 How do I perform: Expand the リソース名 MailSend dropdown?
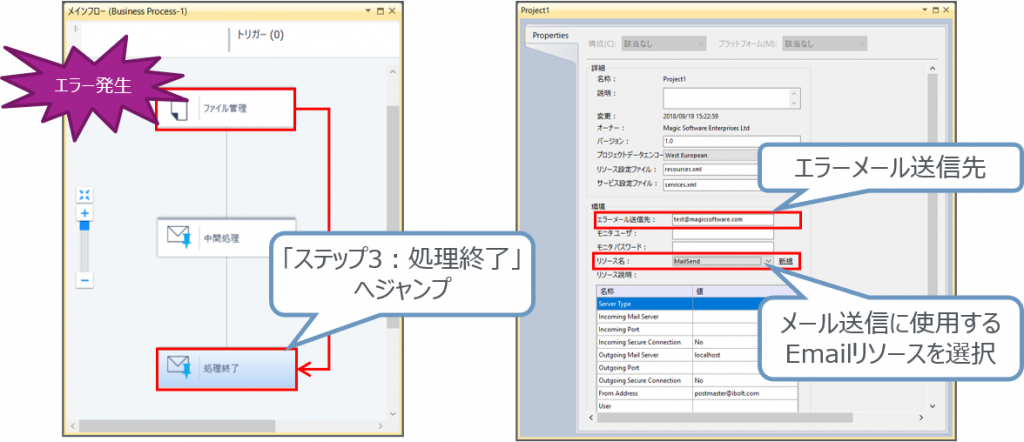769,260
